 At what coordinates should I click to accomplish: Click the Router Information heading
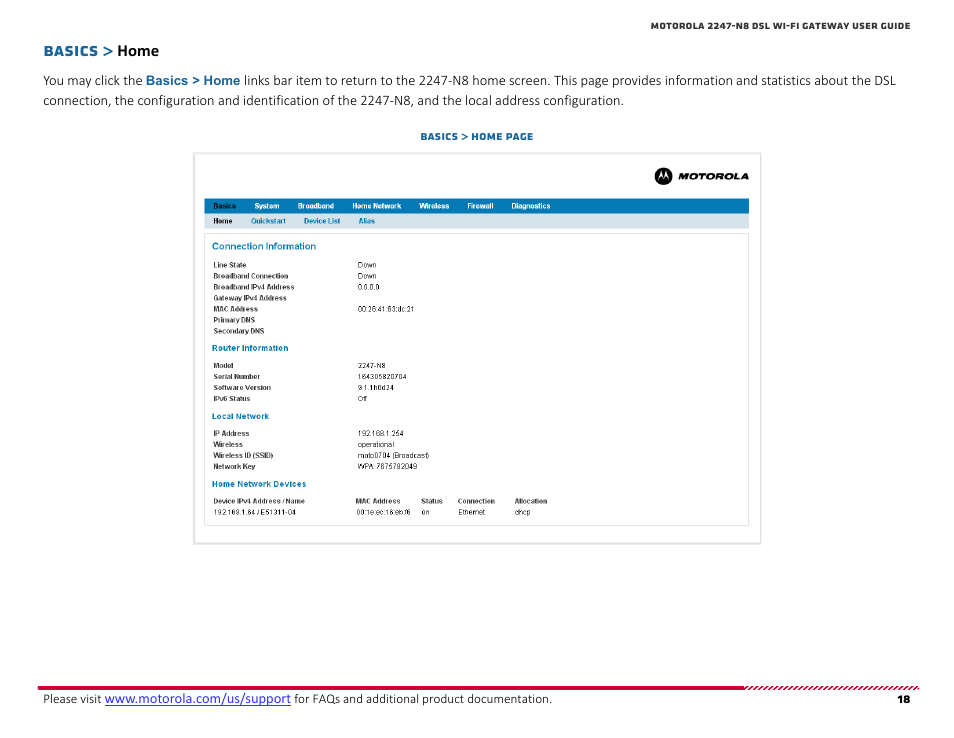(250, 348)
